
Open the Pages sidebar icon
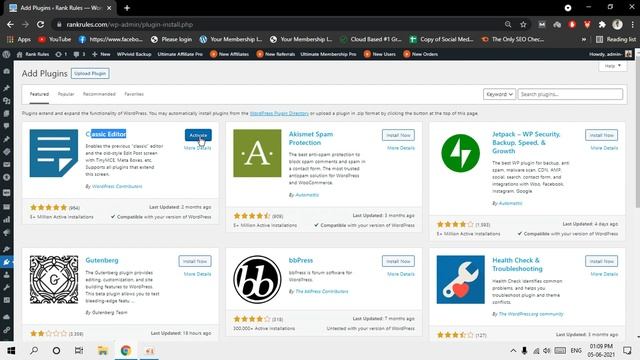click(x=7, y=113)
